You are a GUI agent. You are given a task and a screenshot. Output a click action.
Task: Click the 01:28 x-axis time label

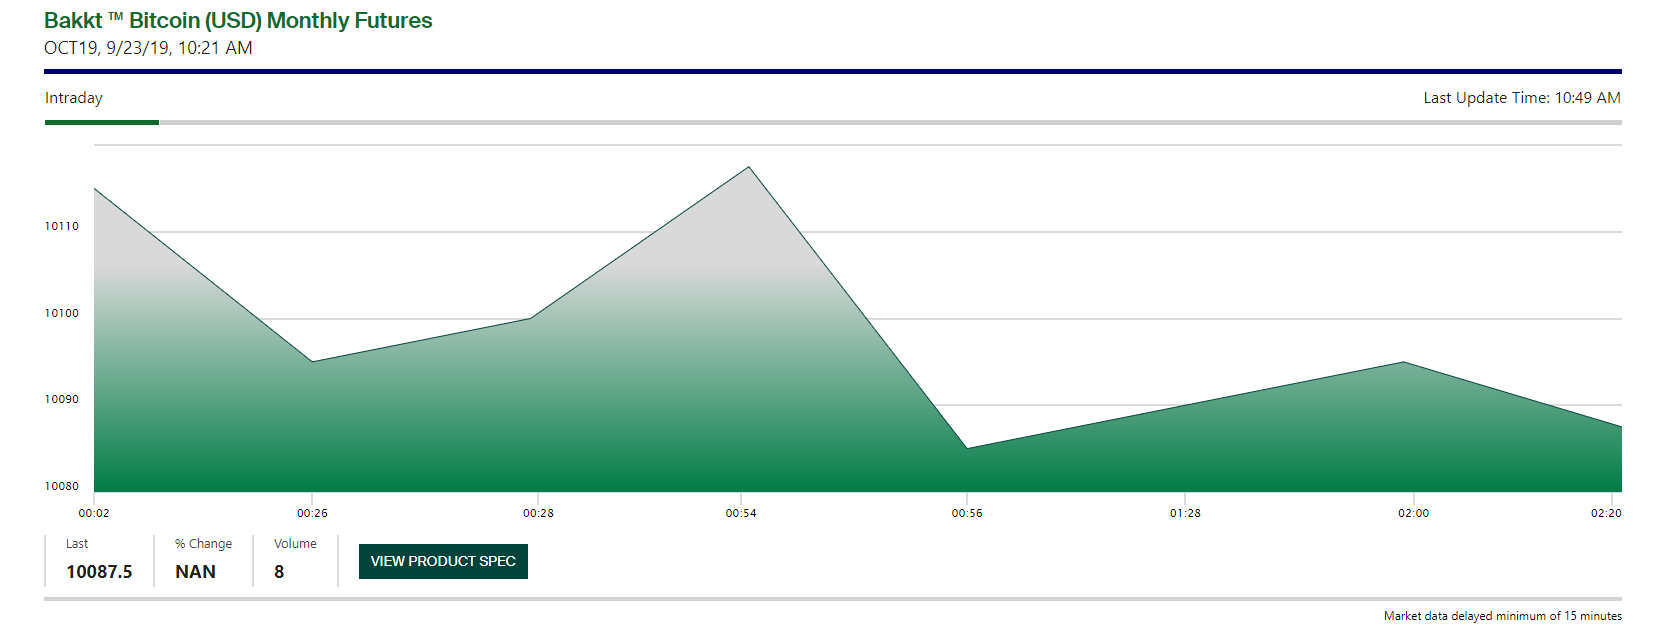pyautogui.click(x=1185, y=513)
